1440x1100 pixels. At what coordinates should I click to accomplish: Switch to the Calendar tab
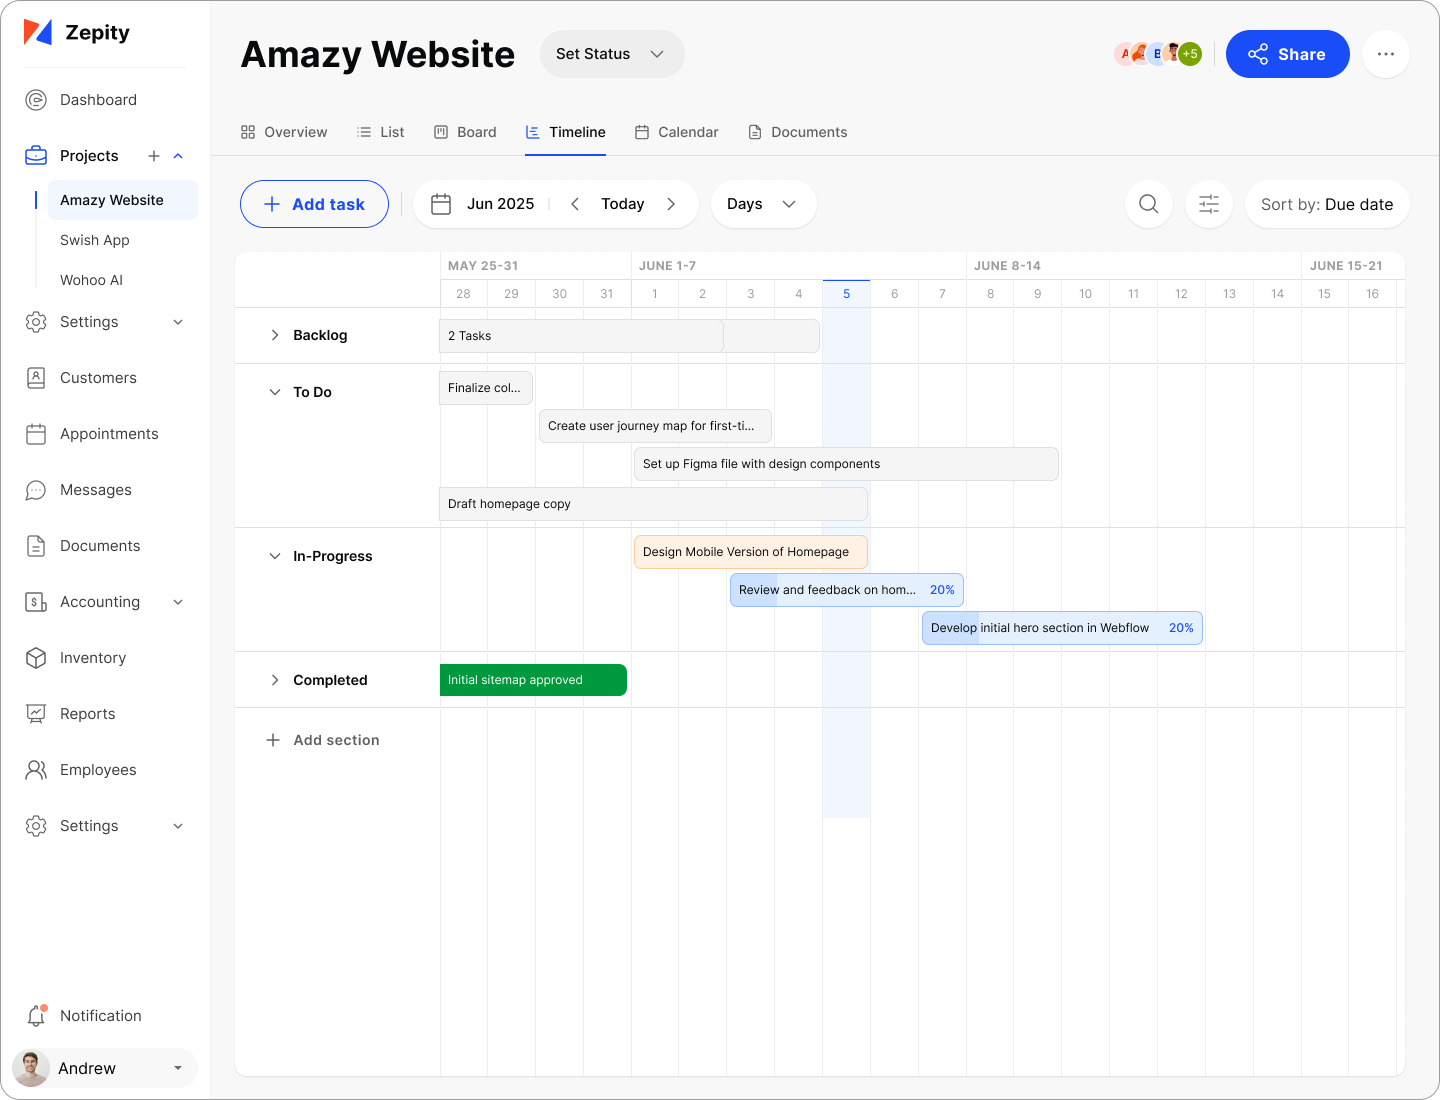(676, 132)
